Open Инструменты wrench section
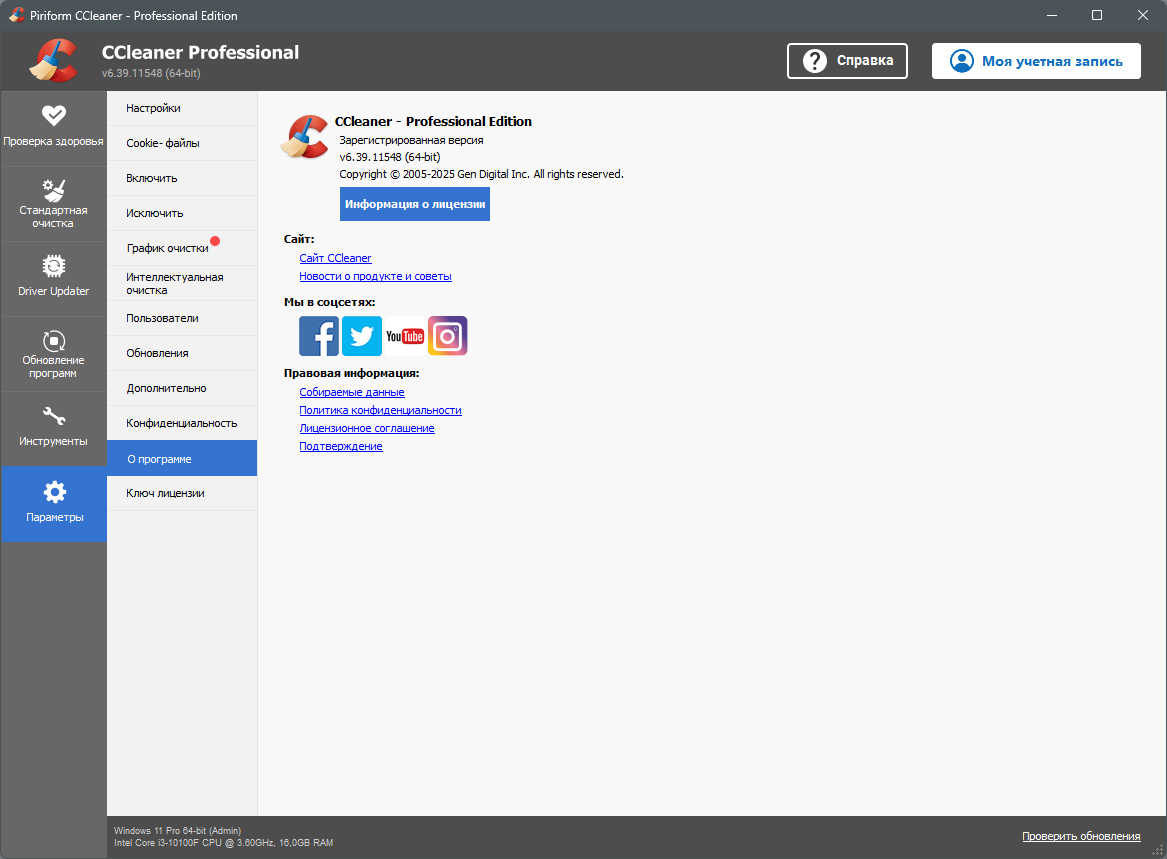The image size is (1167, 859). [x=54, y=429]
